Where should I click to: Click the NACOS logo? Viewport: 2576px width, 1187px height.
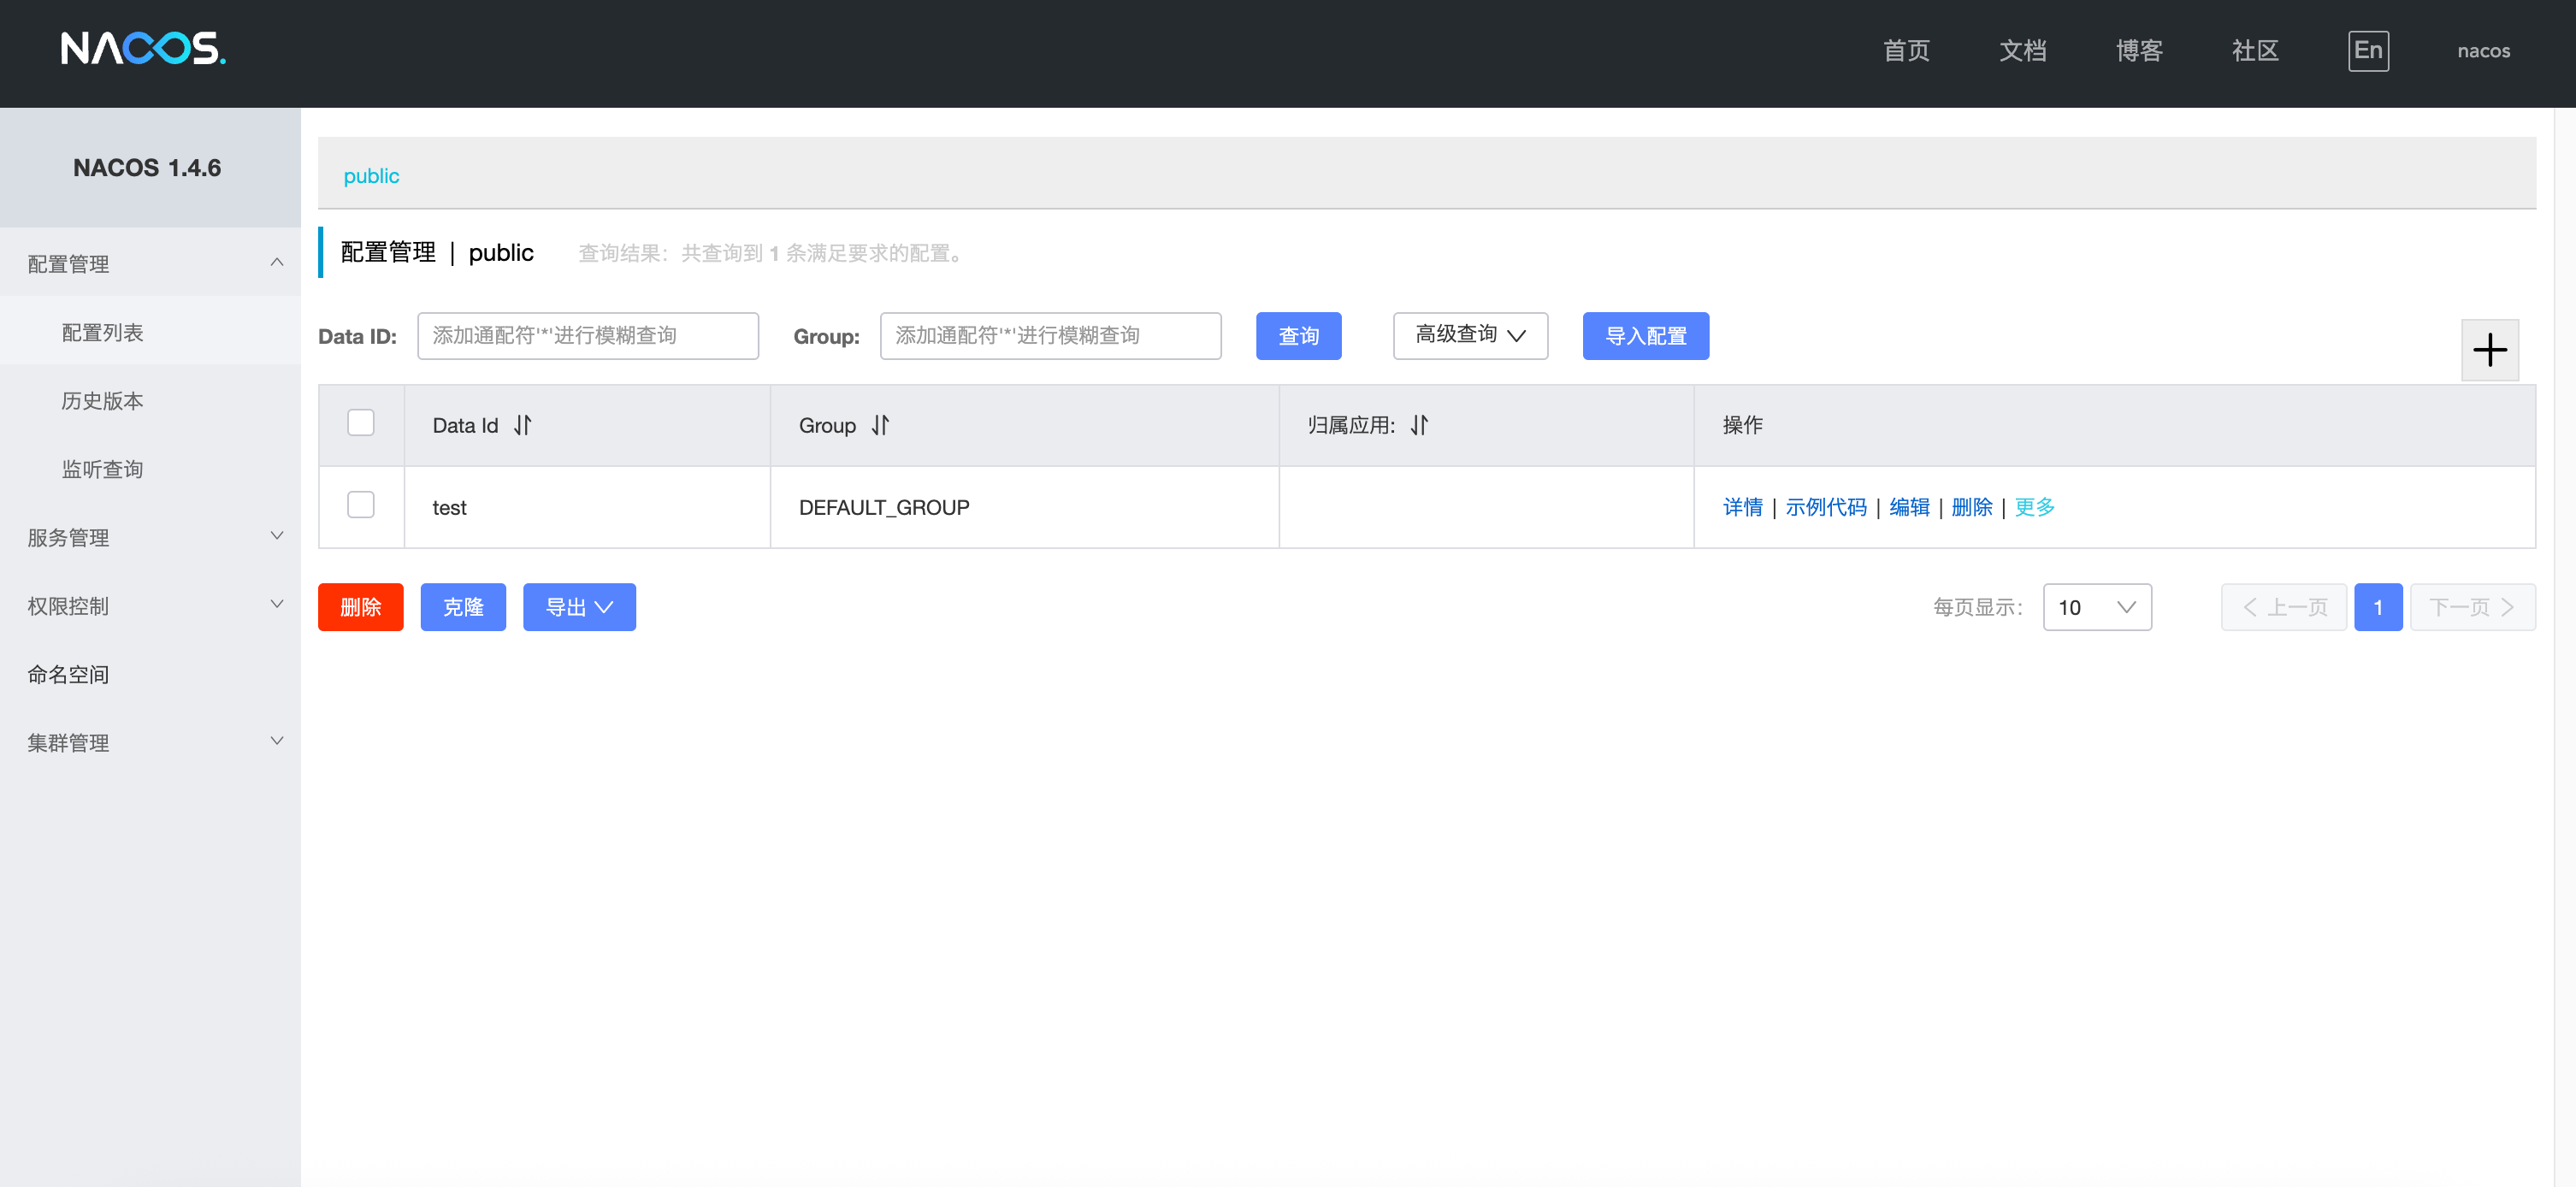coord(143,49)
